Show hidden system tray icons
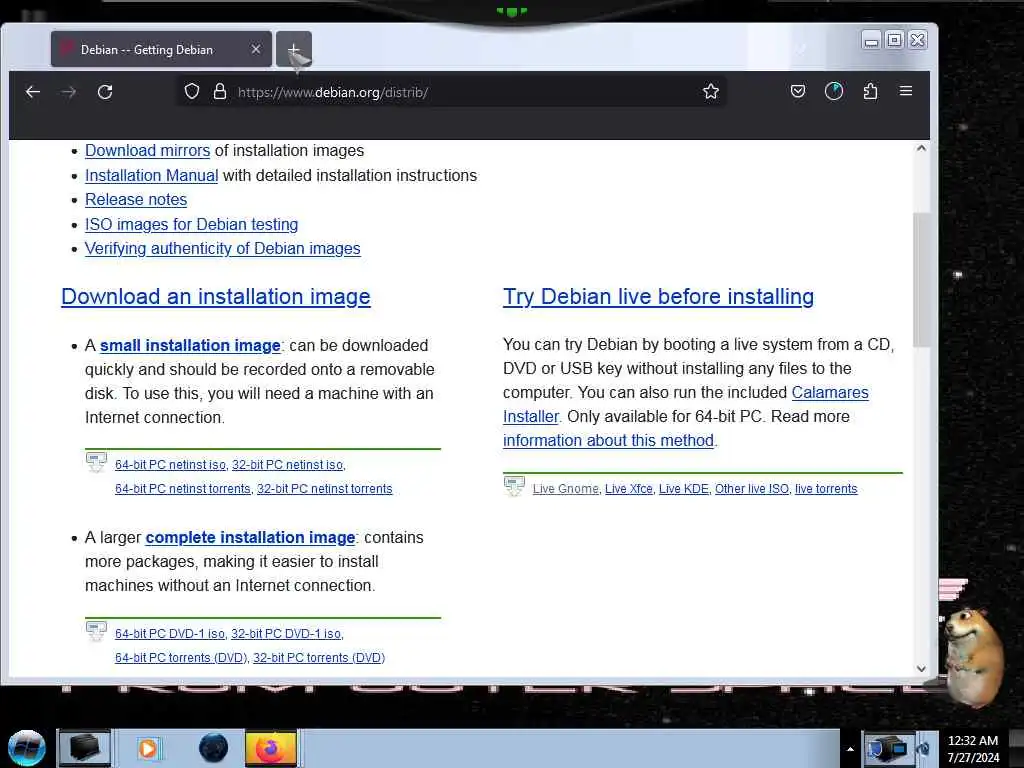1024x768 pixels. 850,749
